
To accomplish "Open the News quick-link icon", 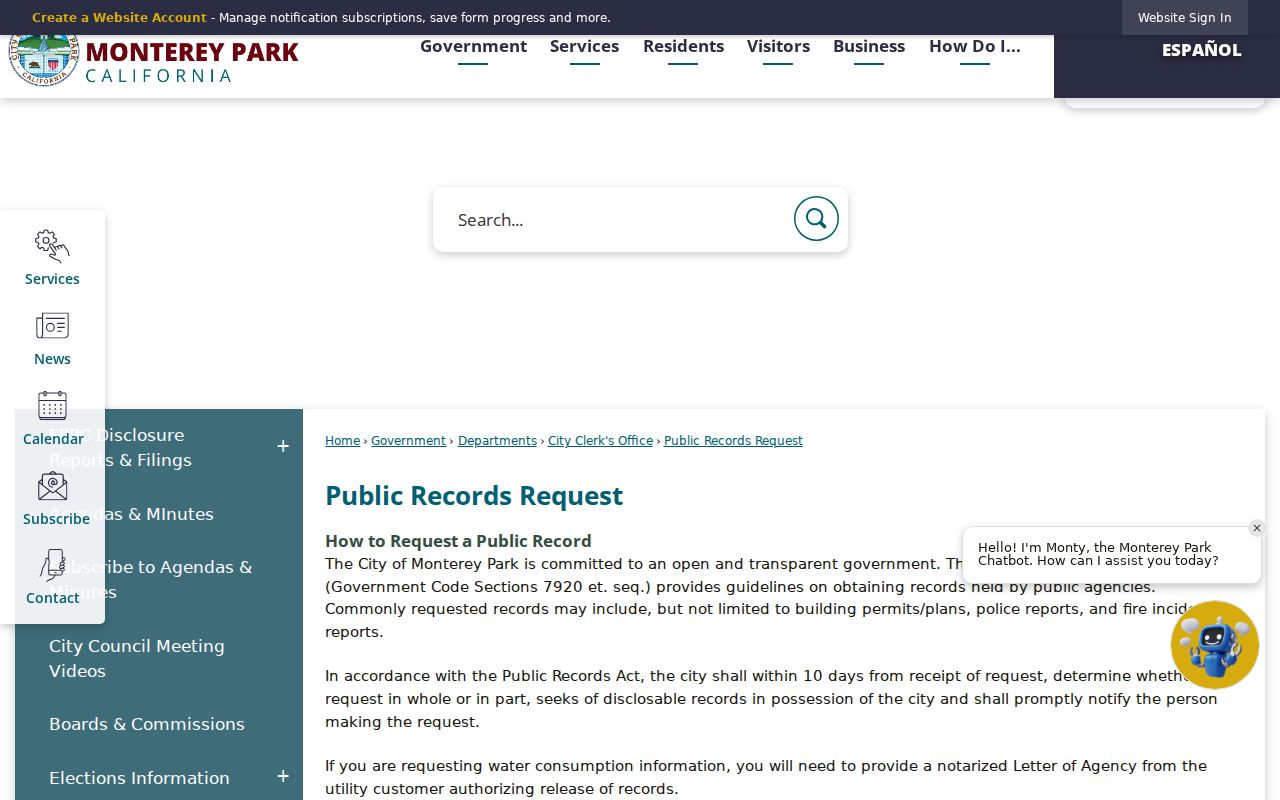I will coord(52,326).
